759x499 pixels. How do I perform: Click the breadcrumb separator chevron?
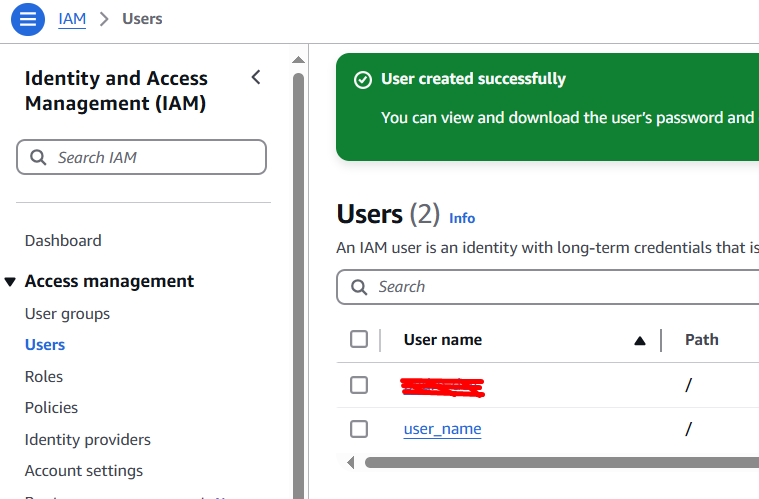[104, 19]
